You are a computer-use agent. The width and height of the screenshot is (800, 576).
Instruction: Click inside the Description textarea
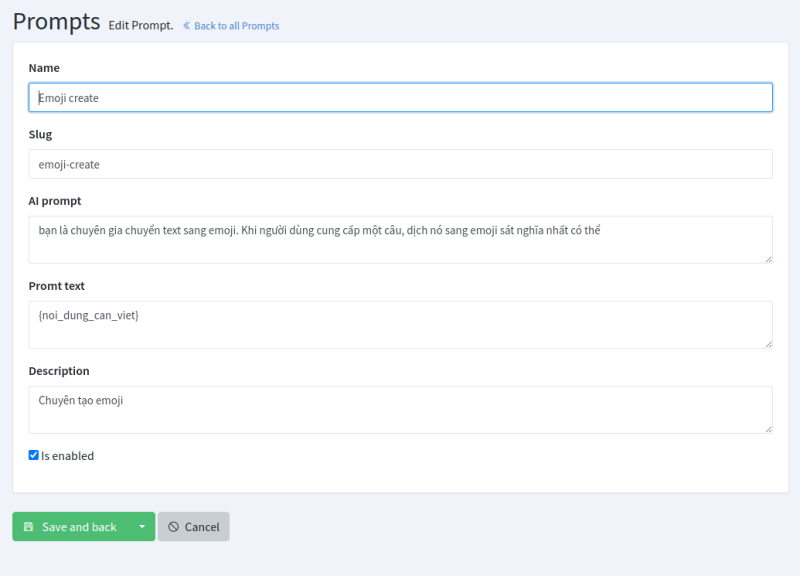click(401, 410)
